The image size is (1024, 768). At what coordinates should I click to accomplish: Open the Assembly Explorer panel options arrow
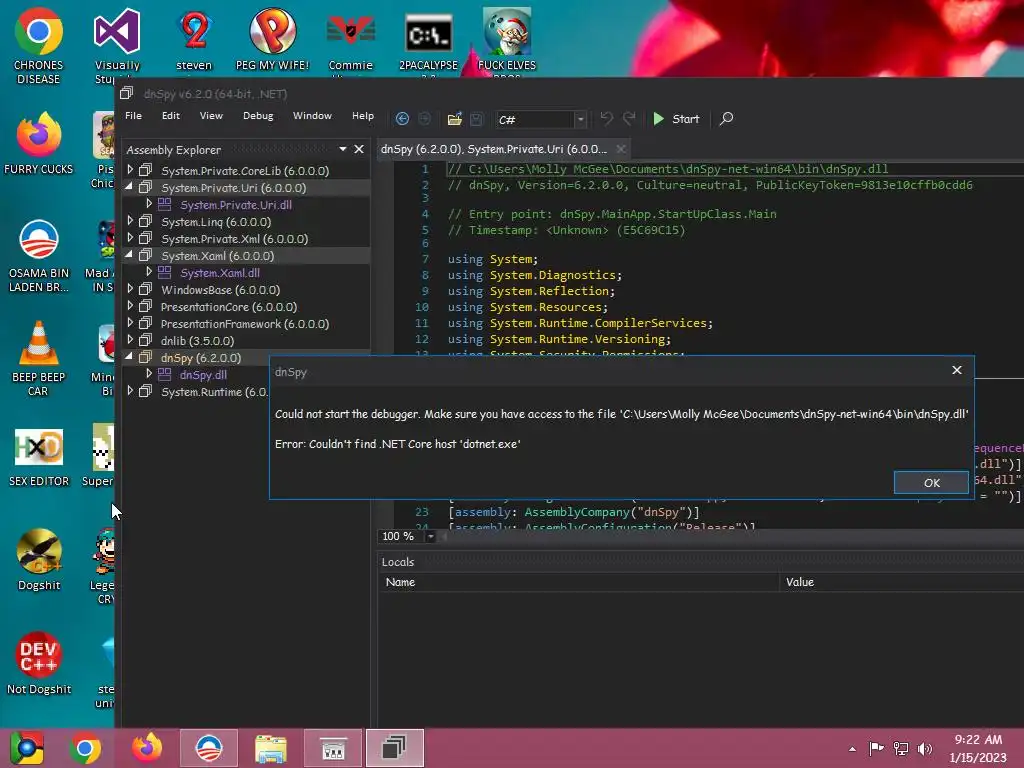(342, 149)
